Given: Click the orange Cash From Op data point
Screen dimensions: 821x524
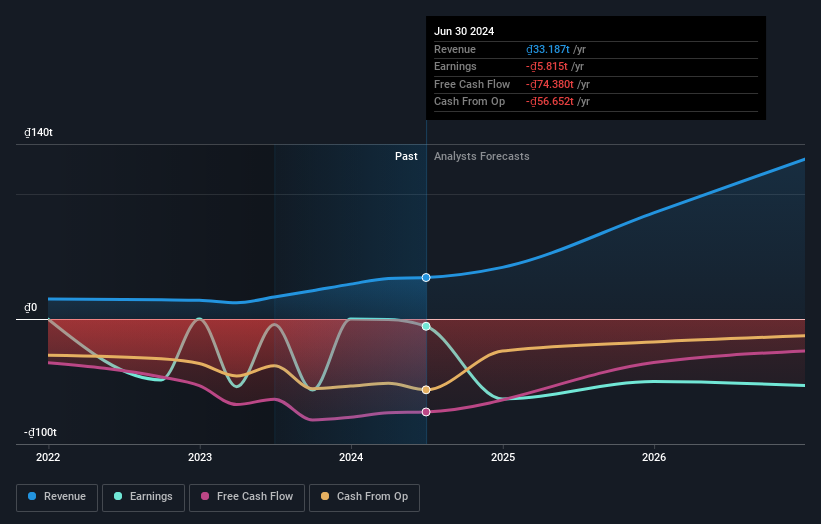Looking at the screenshot, I should click(x=426, y=390).
